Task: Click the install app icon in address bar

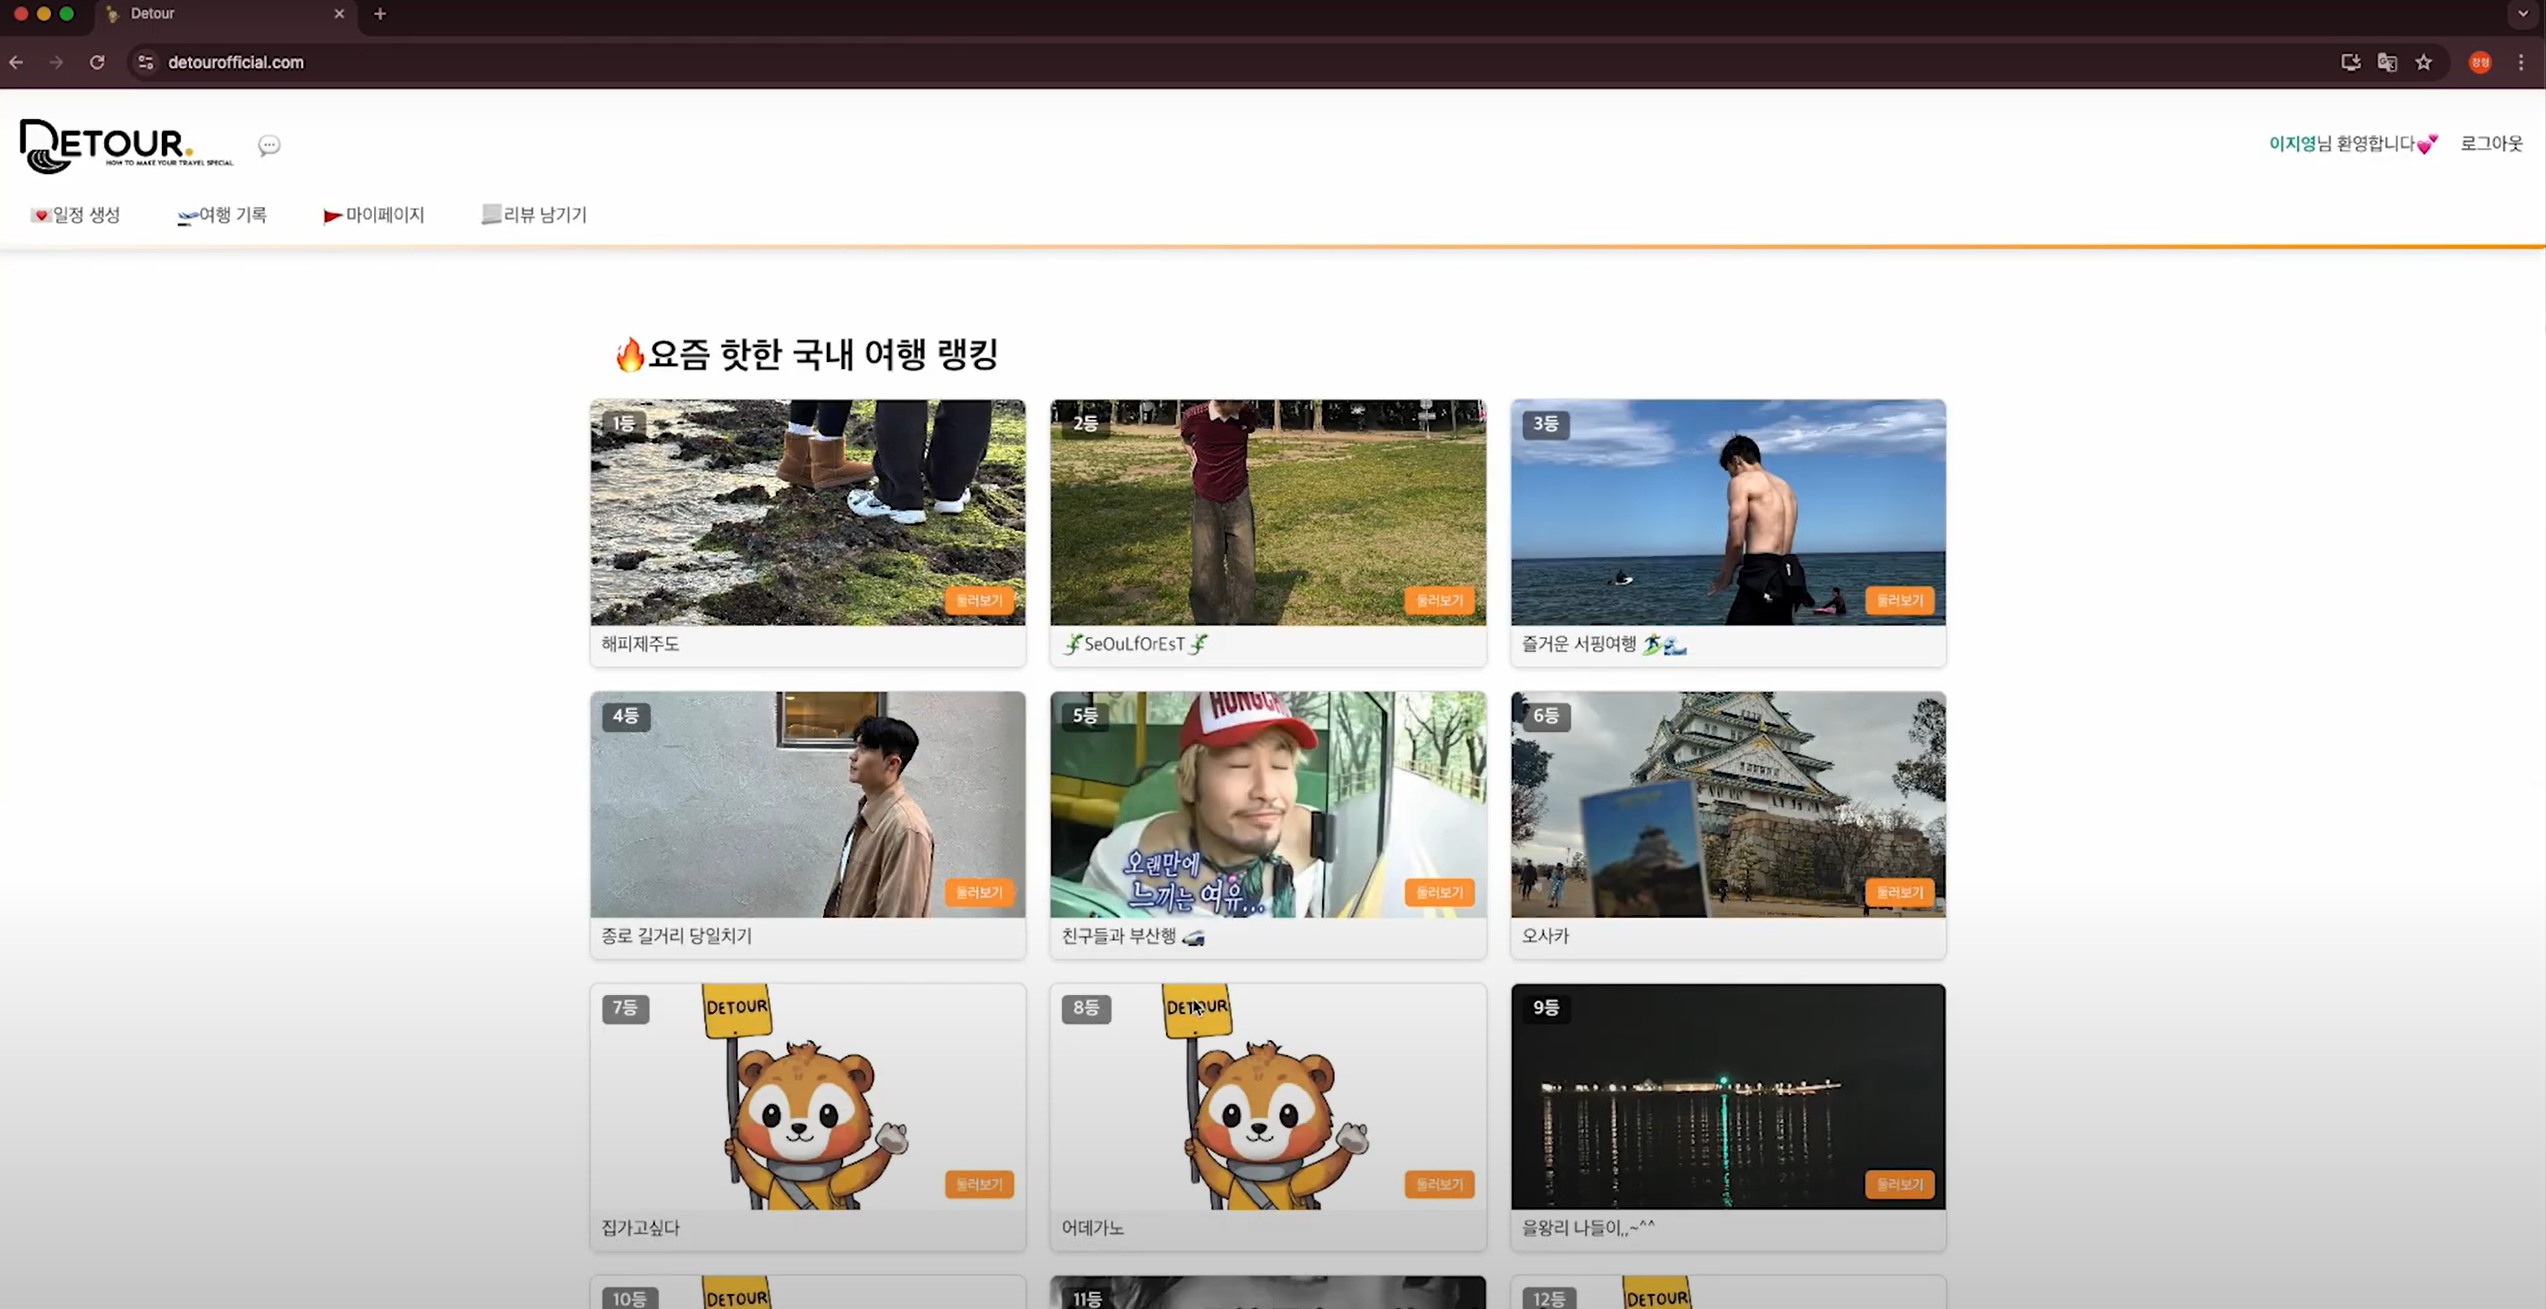Action: point(2350,62)
